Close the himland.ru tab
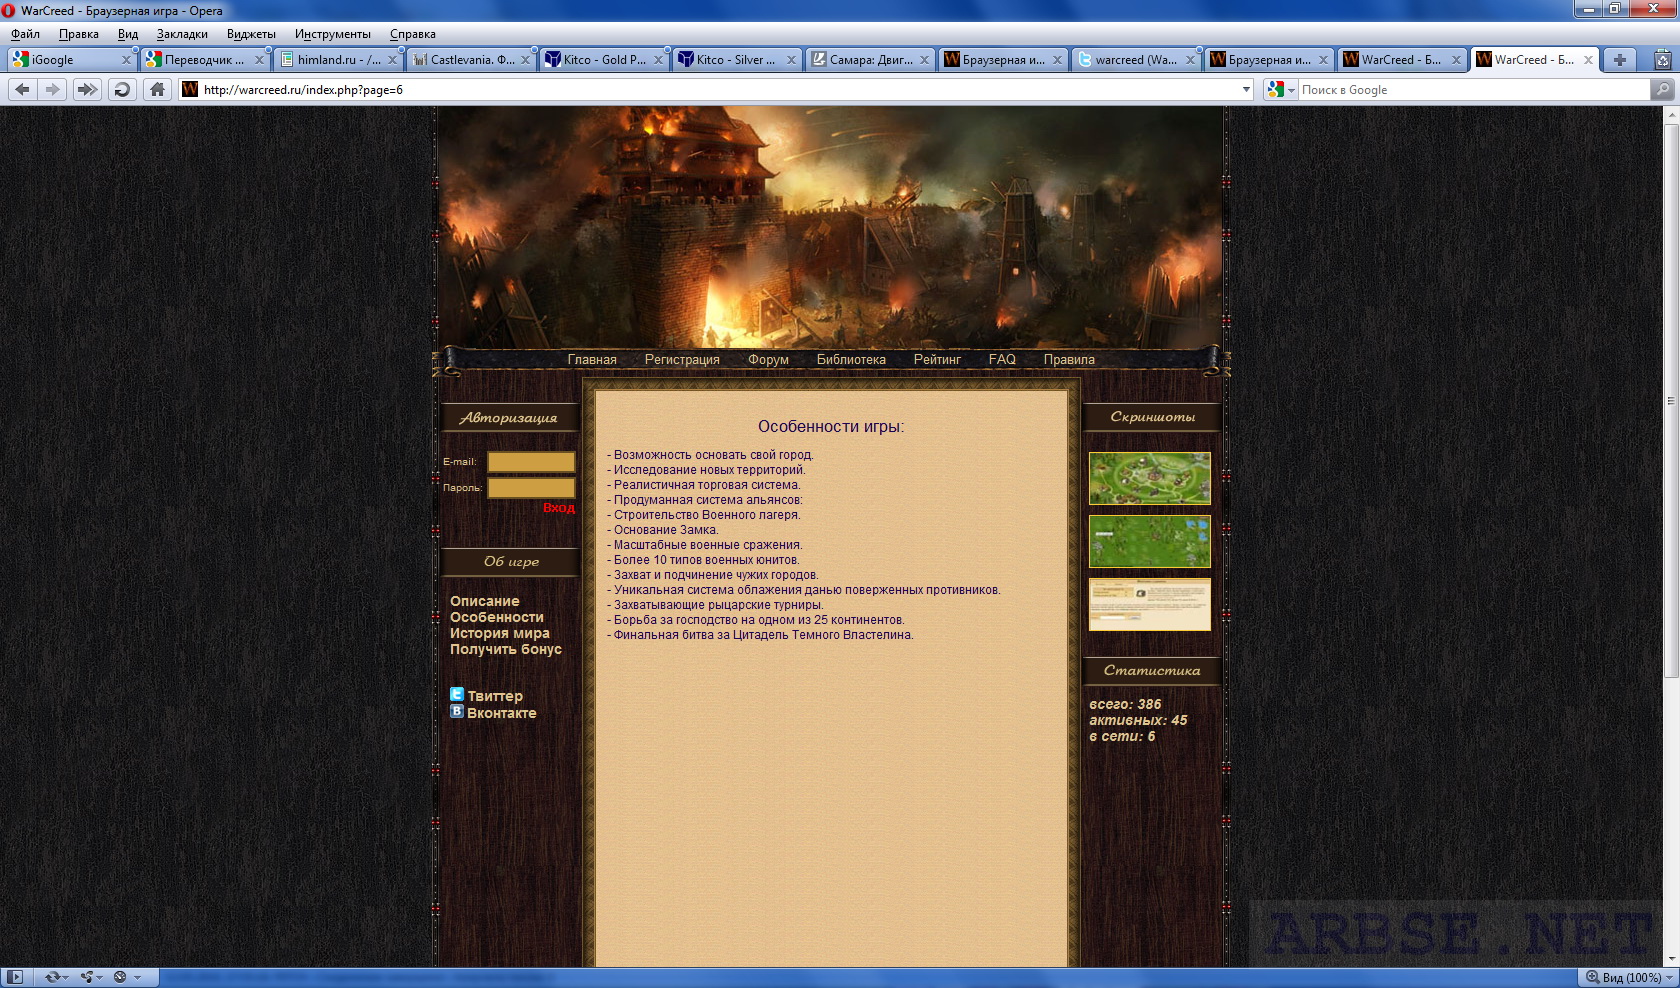This screenshot has height=988, width=1680. 392,60
